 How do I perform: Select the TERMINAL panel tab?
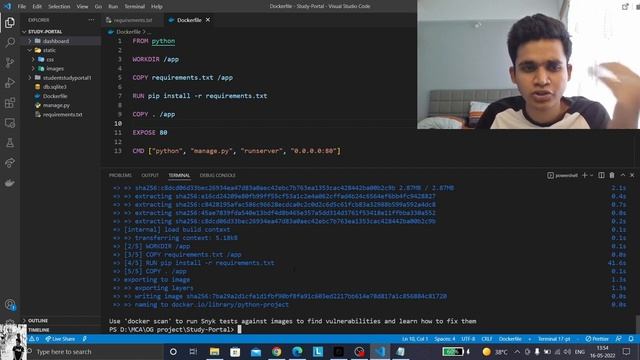pos(179,175)
